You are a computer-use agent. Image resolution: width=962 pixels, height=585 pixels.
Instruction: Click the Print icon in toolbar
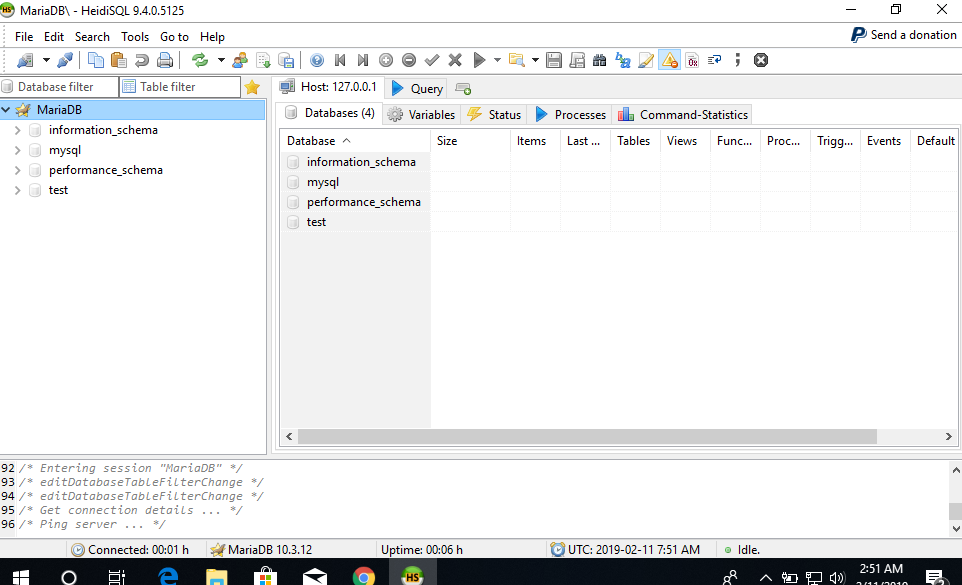[x=164, y=60]
